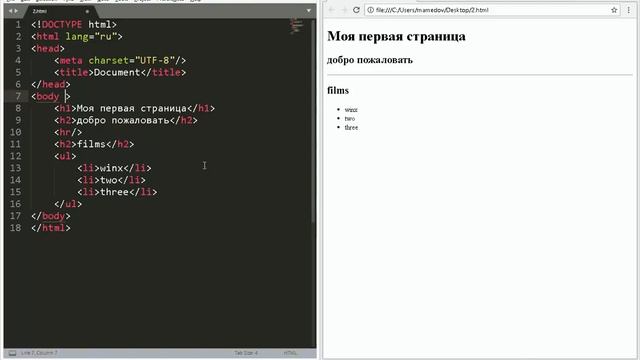Click the 'winx' list item in browser

click(351, 110)
